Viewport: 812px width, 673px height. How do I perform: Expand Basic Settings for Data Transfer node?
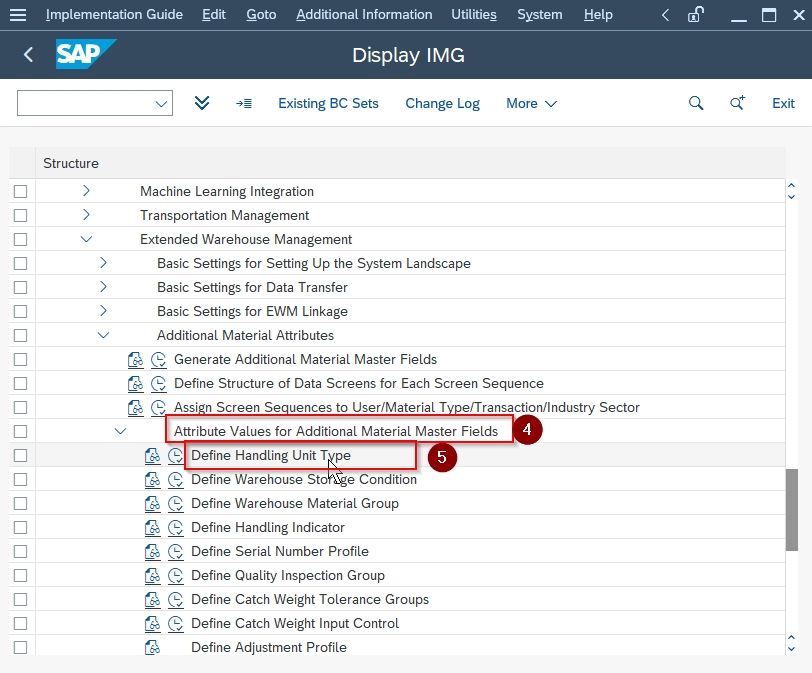[x=103, y=286]
